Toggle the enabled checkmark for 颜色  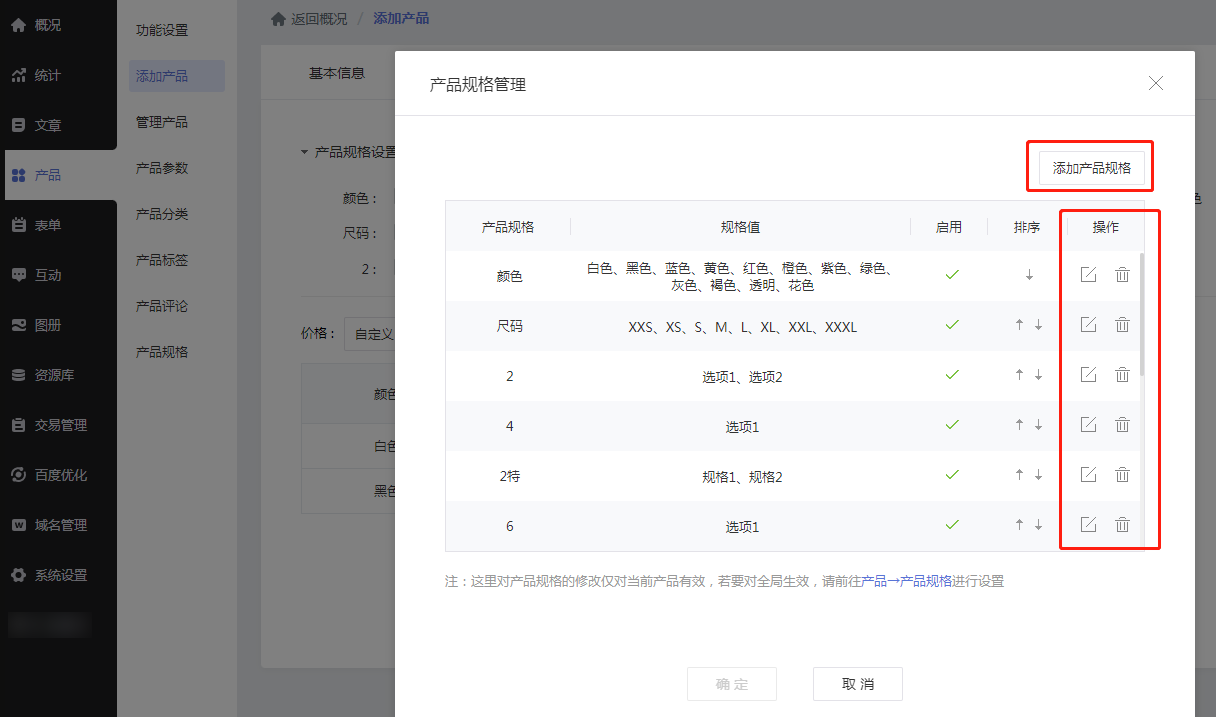(952, 275)
